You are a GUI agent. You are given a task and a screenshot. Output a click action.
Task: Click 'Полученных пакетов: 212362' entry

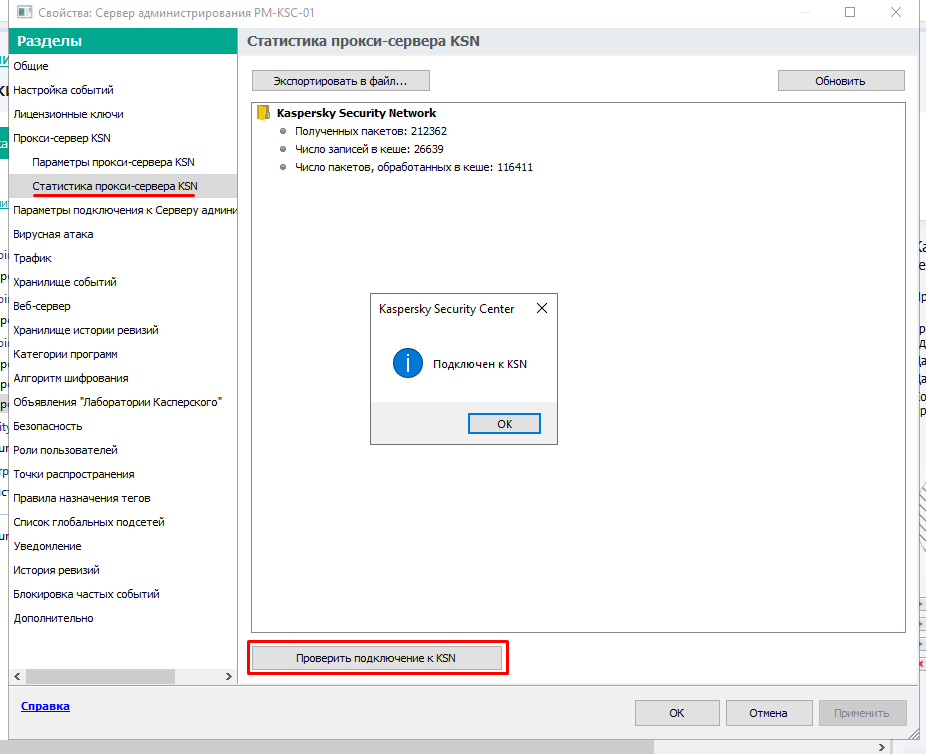click(x=371, y=131)
